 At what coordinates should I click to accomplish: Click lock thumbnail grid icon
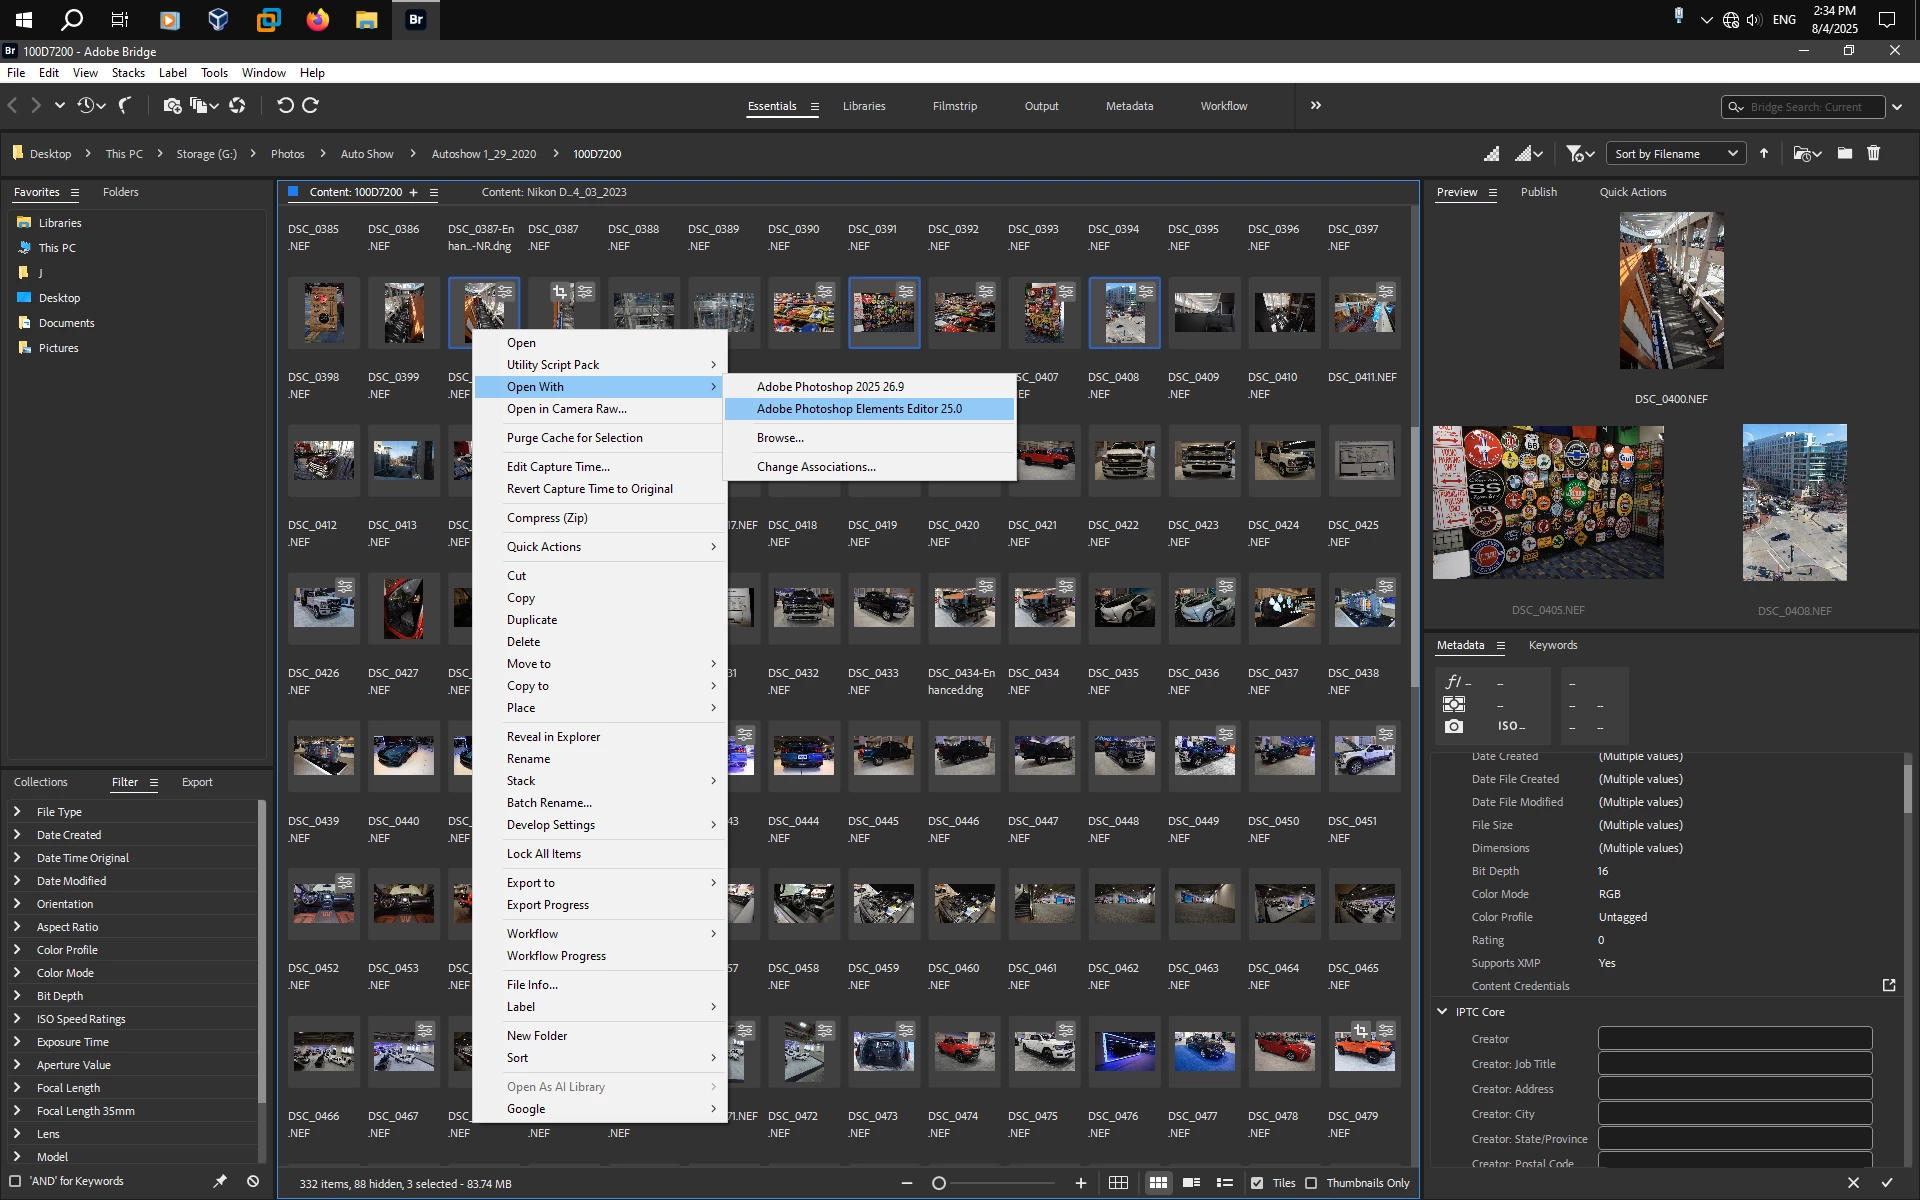point(1118,1183)
